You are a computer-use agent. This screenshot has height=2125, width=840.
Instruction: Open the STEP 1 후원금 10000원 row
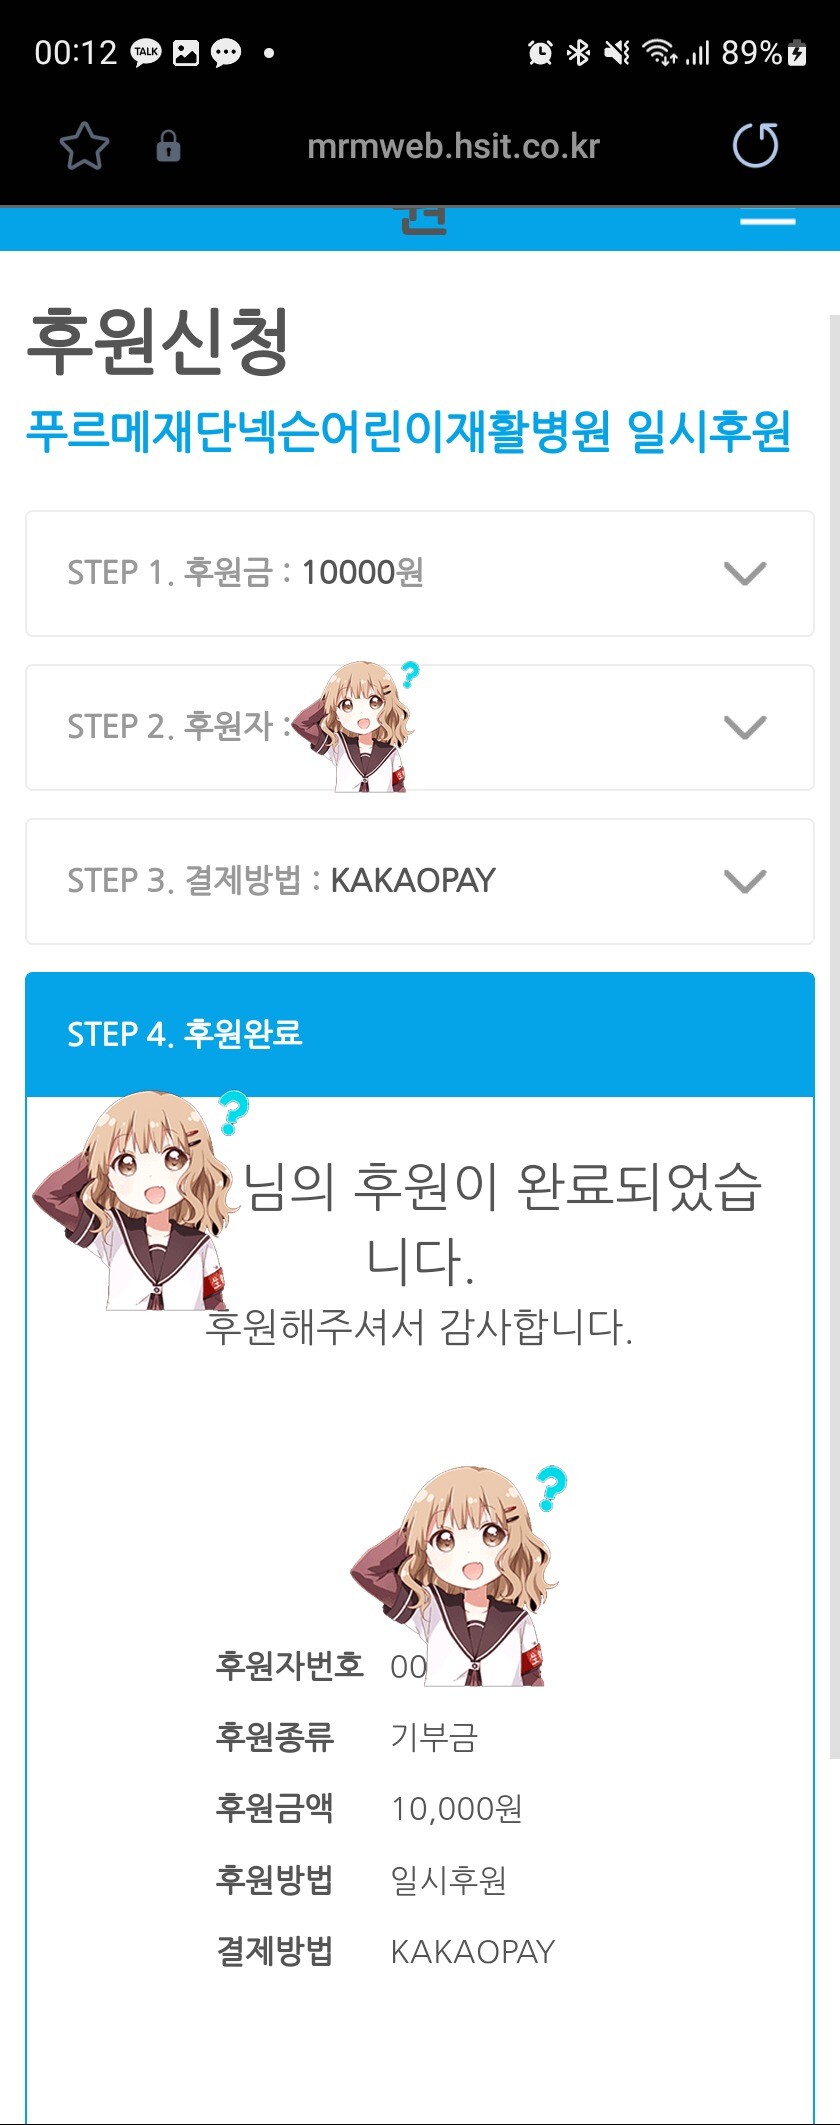click(x=420, y=573)
